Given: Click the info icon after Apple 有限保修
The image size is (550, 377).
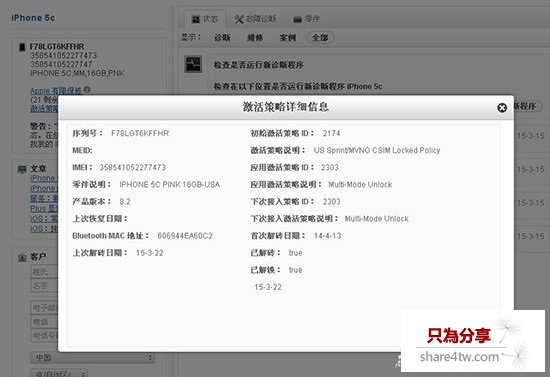Looking at the screenshot, I should (x=87, y=90).
